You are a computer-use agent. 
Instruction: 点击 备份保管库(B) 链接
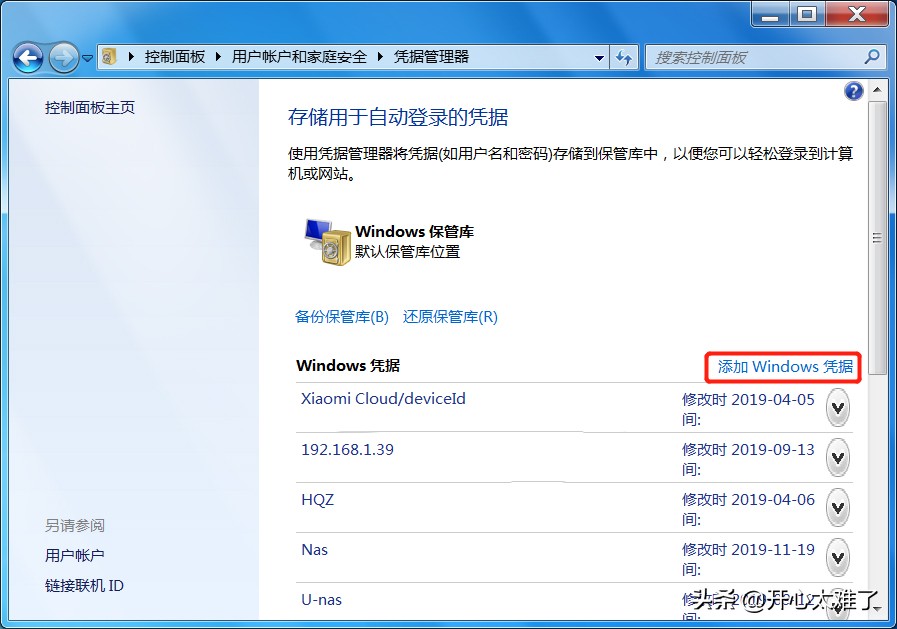pyautogui.click(x=342, y=316)
